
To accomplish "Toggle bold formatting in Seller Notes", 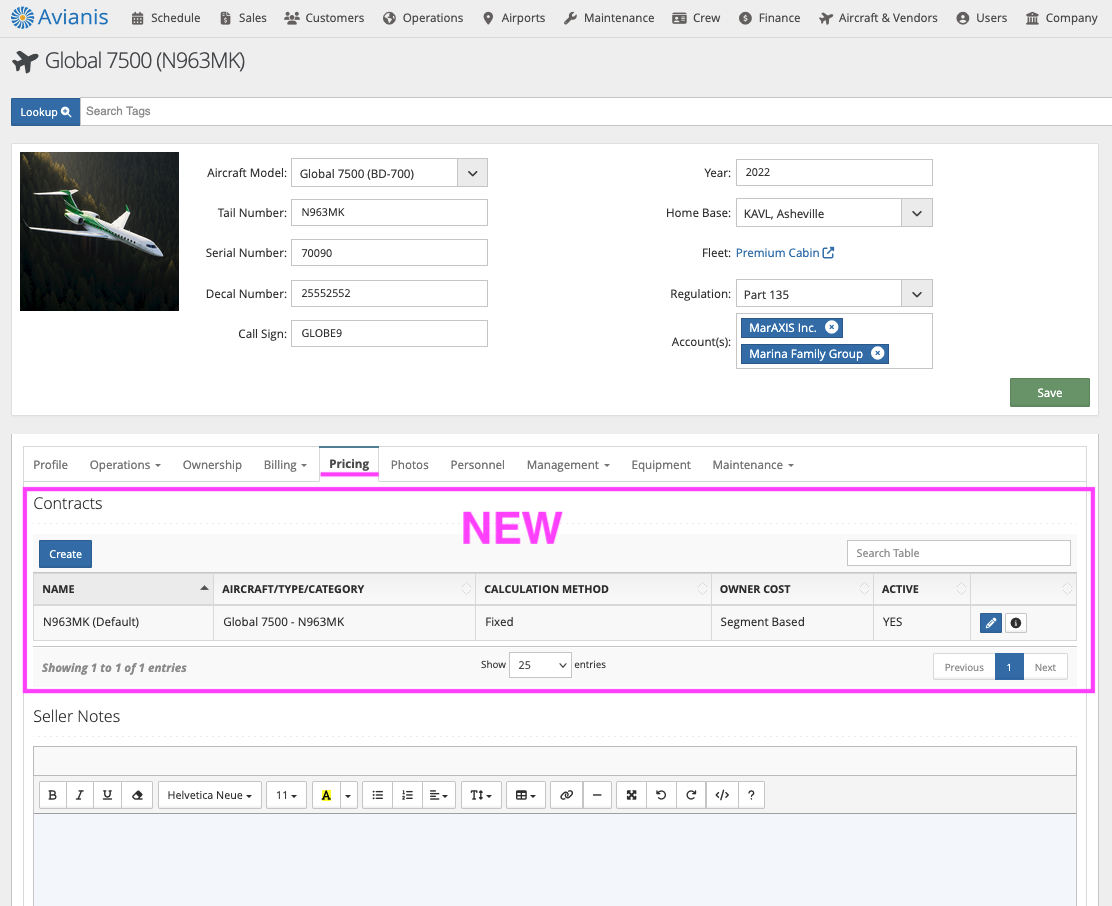I will pyautogui.click(x=52, y=795).
